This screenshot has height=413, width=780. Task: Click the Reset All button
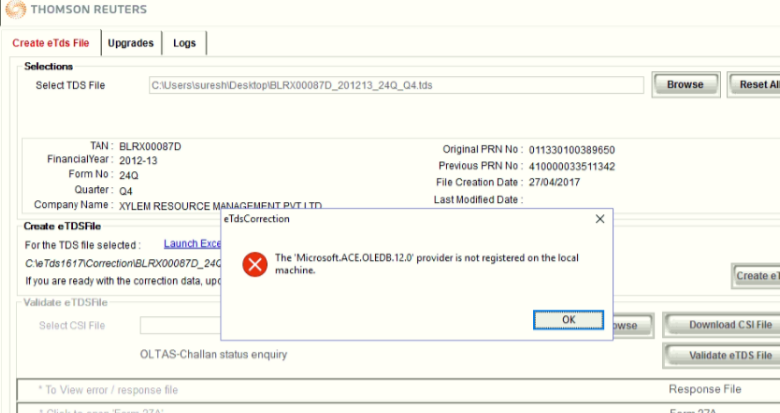[756, 85]
